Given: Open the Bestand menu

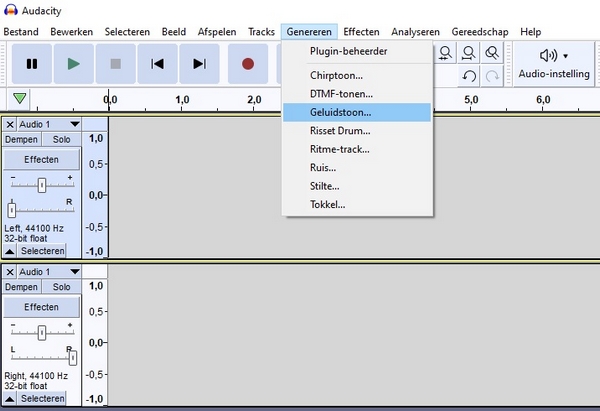Looking at the screenshot, I should pos(21,32).
